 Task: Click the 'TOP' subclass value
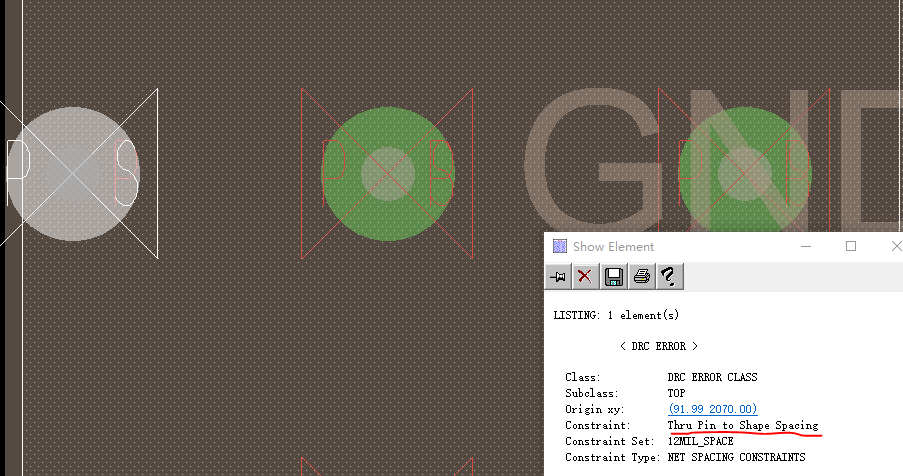(x=676, y=394)
